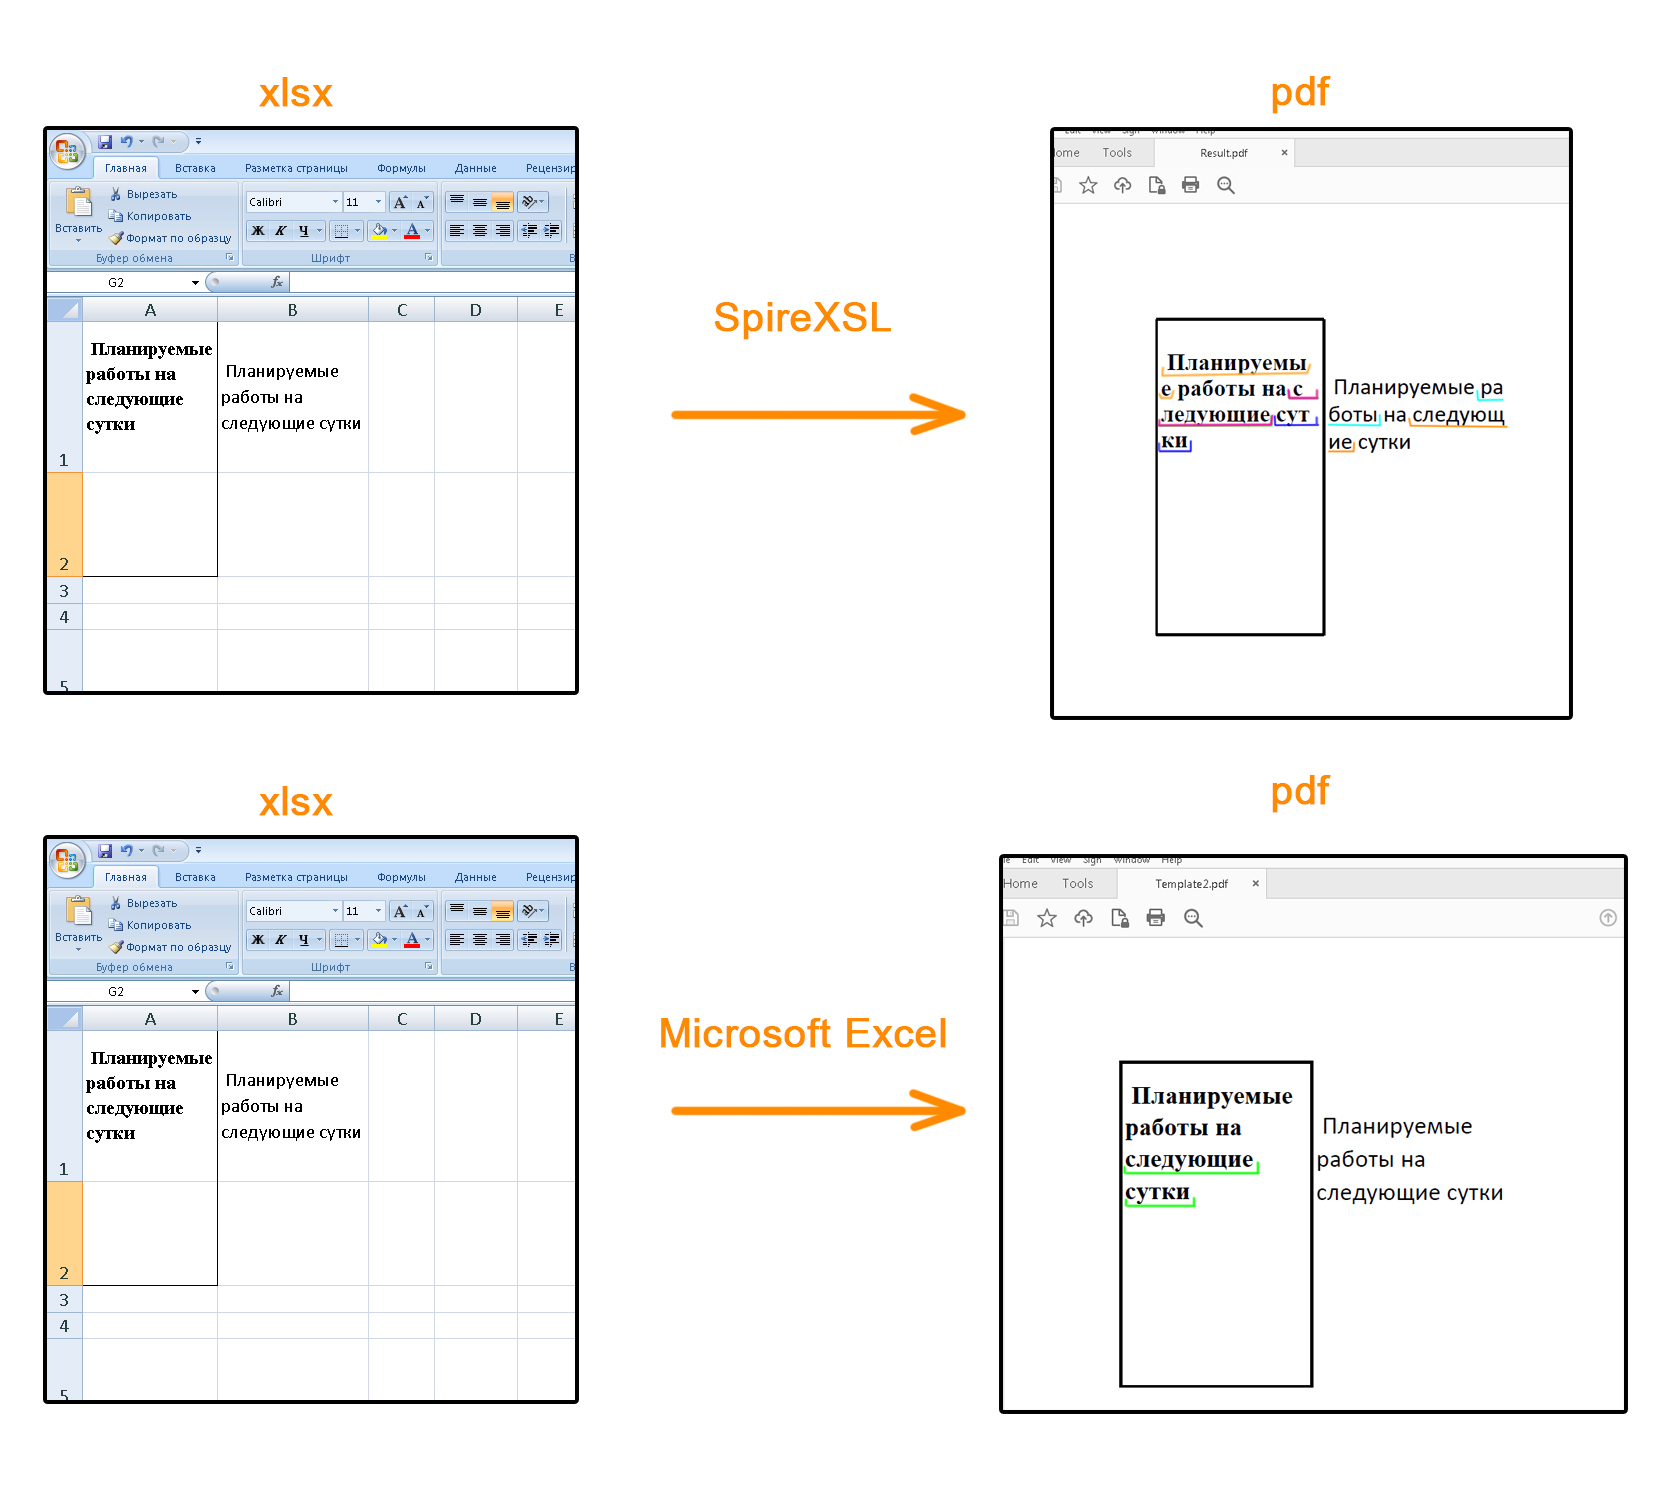This screenshot has width=1680, height=1486.
Task: Expand Name Box G2 dropdown in top Excel
Action: point(195,283)
